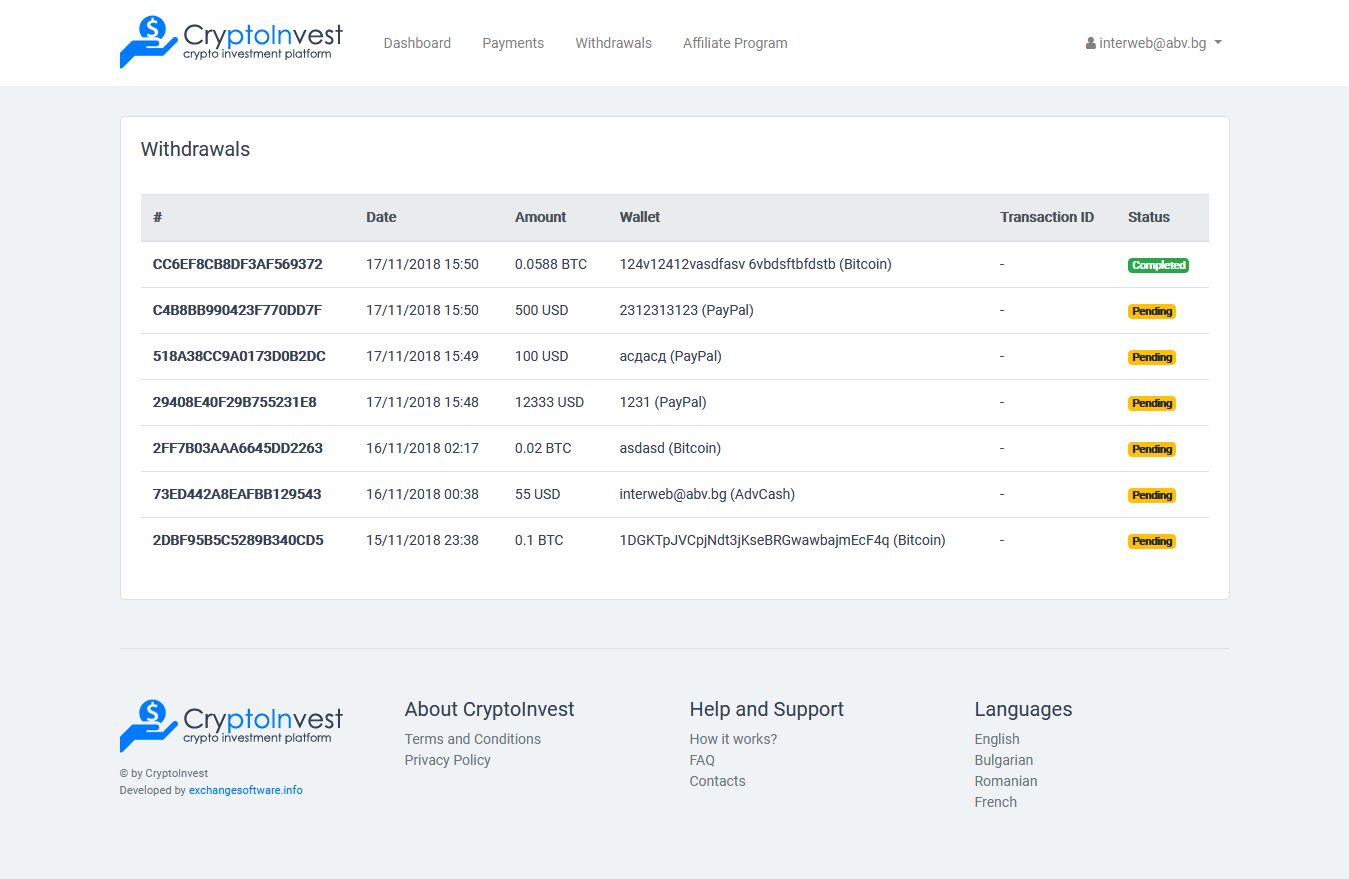Click the CryptoInvest logo in the footer
1349x879 pixels.
[231, 726]
